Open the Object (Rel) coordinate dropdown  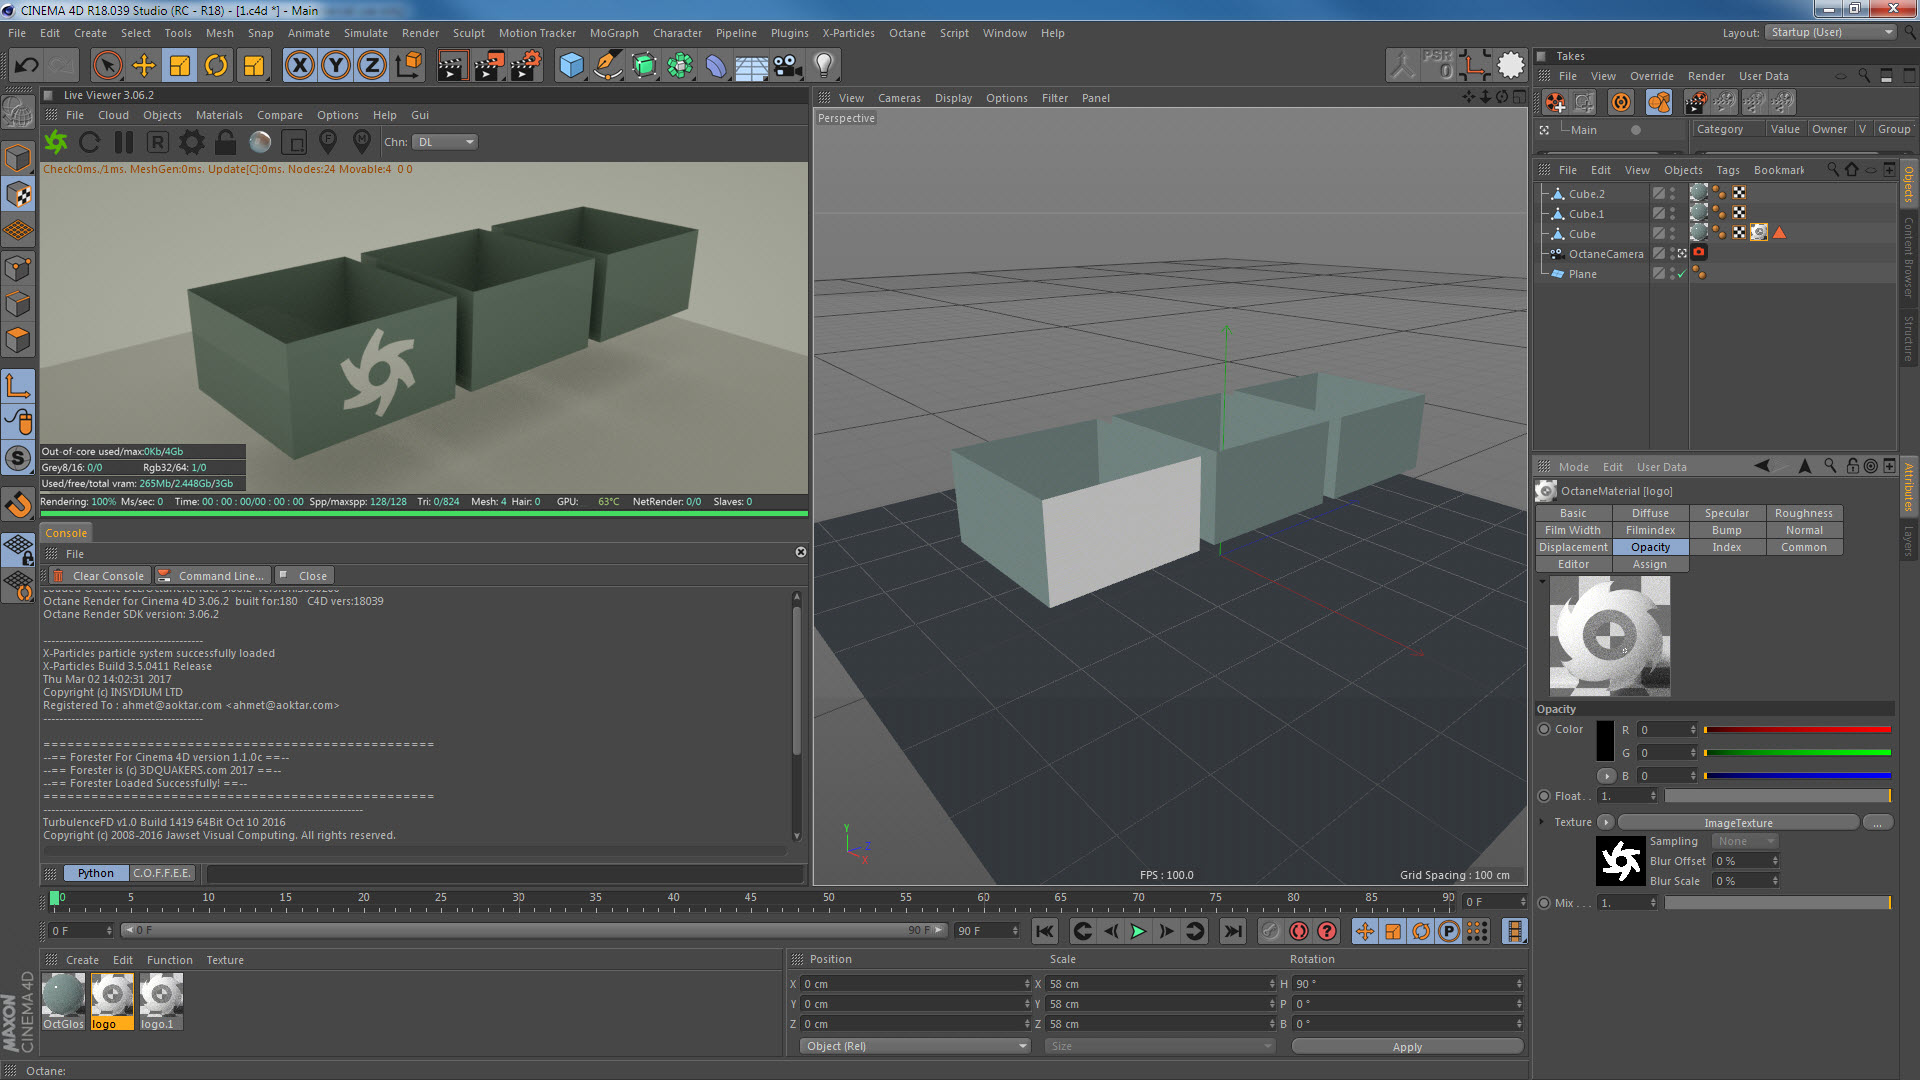914,1046
